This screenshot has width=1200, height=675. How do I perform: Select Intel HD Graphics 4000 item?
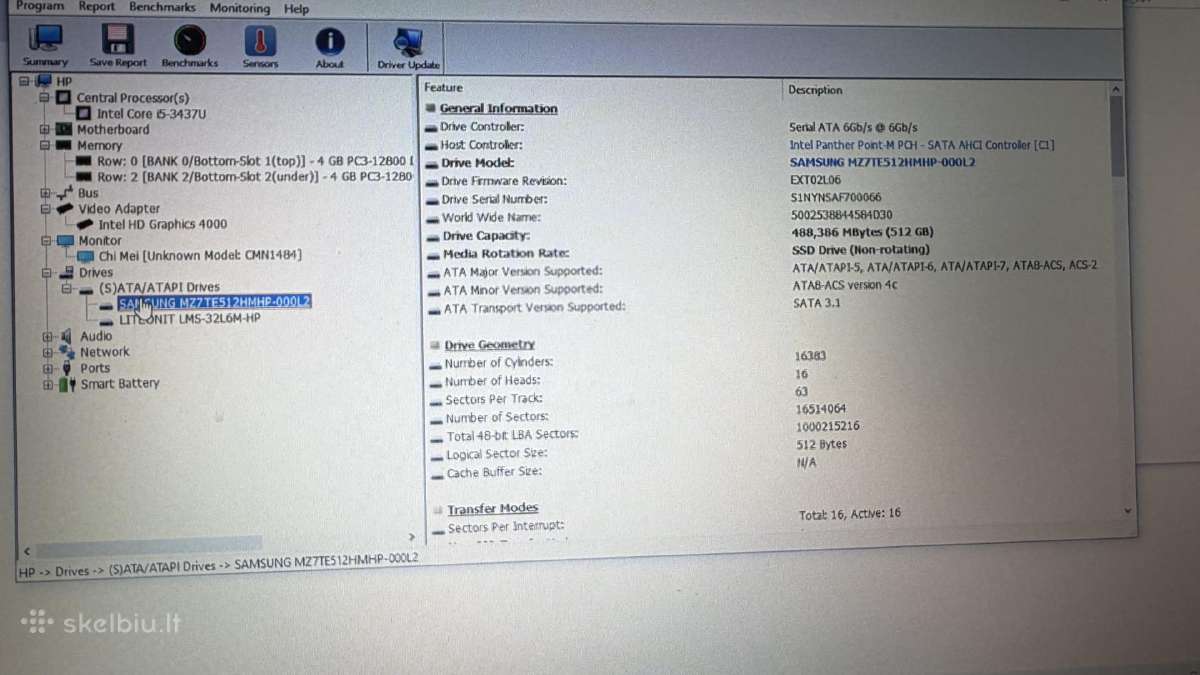pos(162,224)
